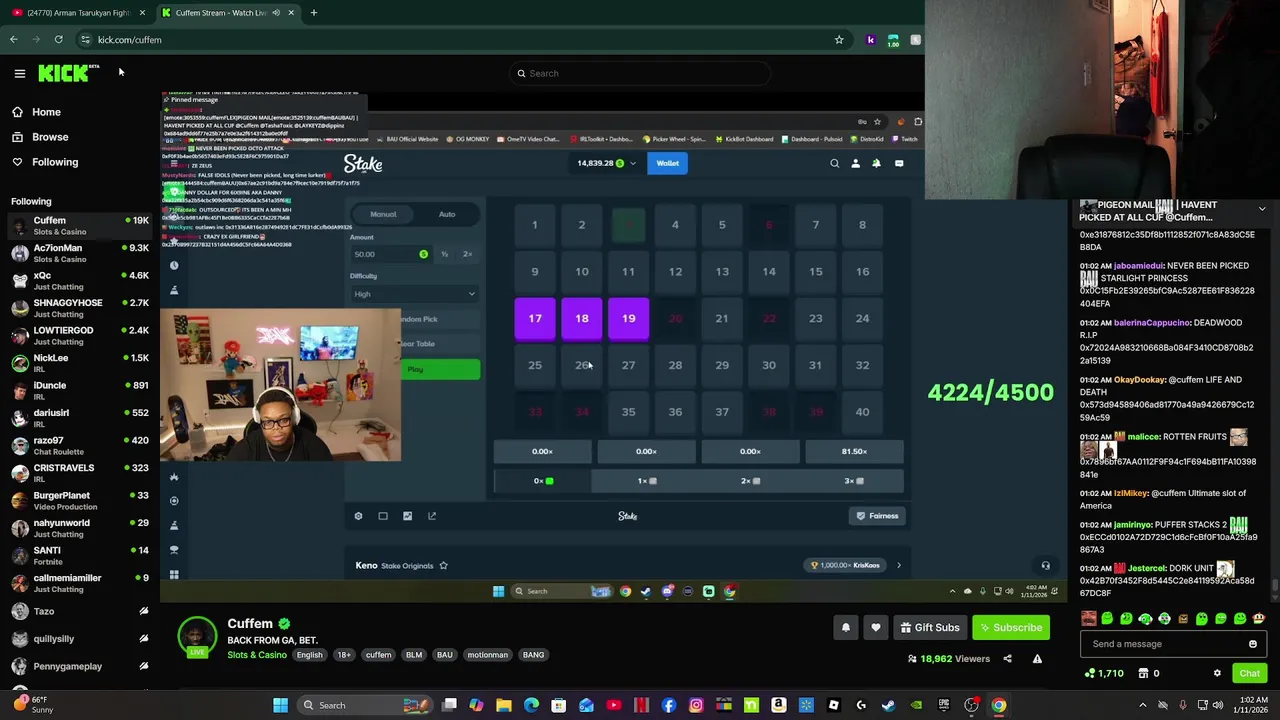Select Keno tile 1

[535, 224]
